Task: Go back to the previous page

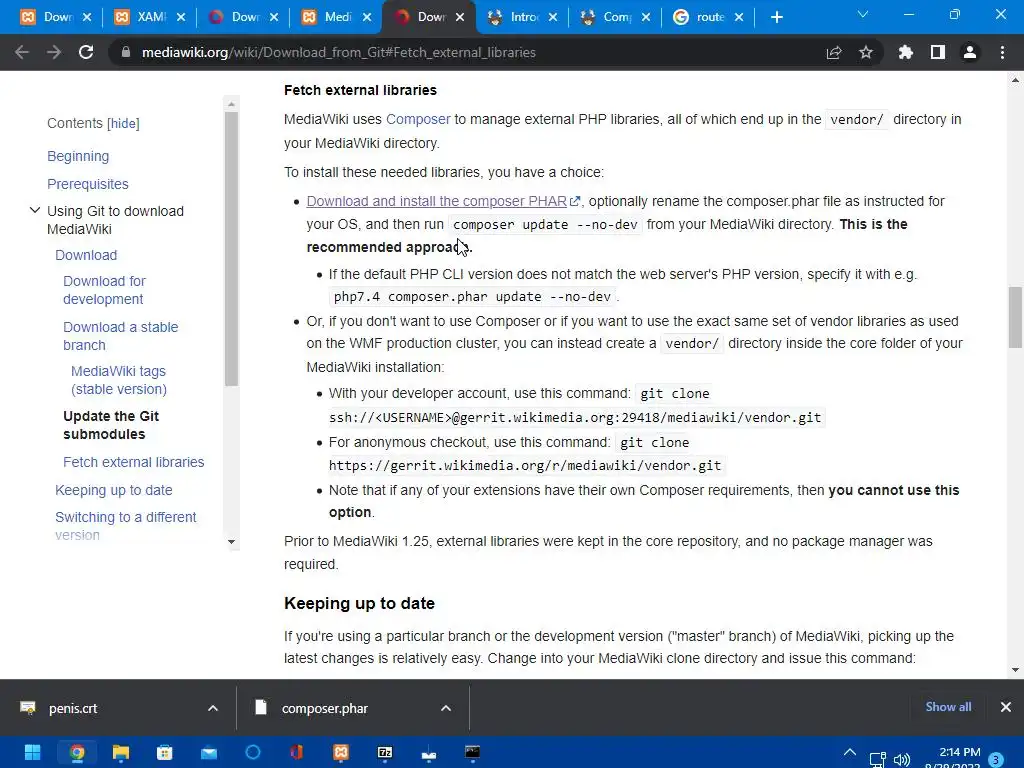Action: coord(22,52)
